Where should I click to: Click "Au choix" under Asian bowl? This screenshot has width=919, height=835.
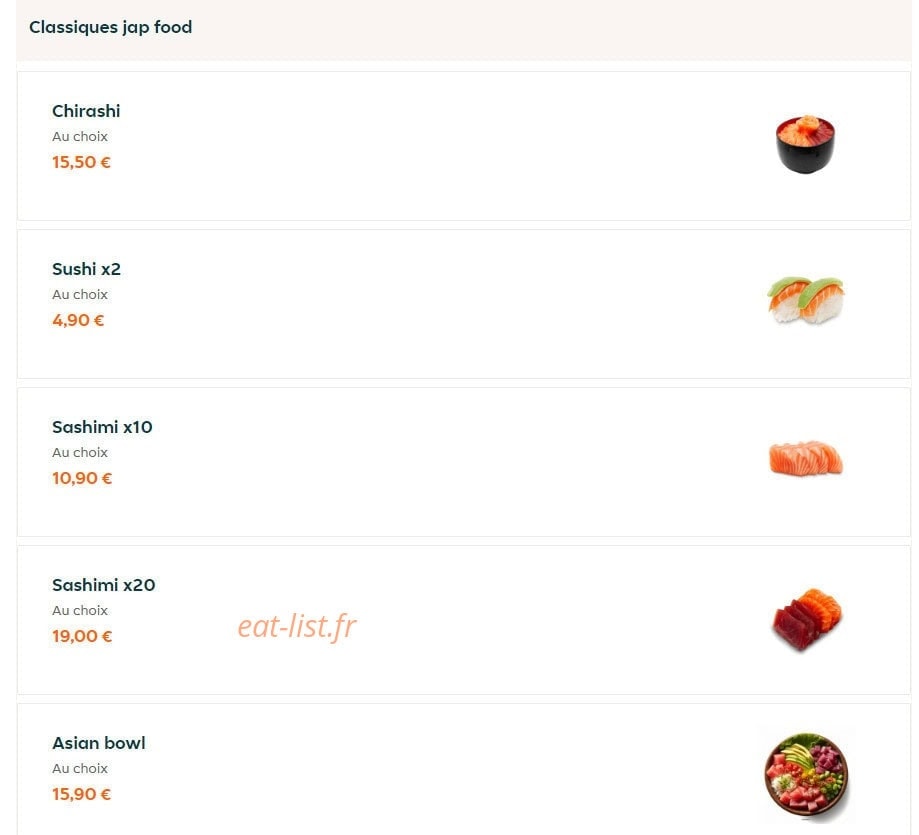coord(80,769)
